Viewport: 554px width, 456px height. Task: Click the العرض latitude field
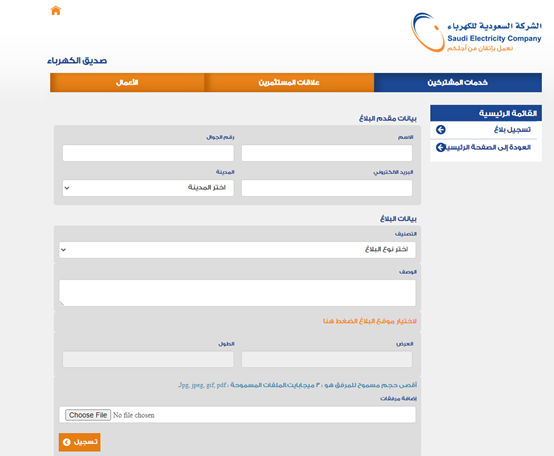coord(327,359)
